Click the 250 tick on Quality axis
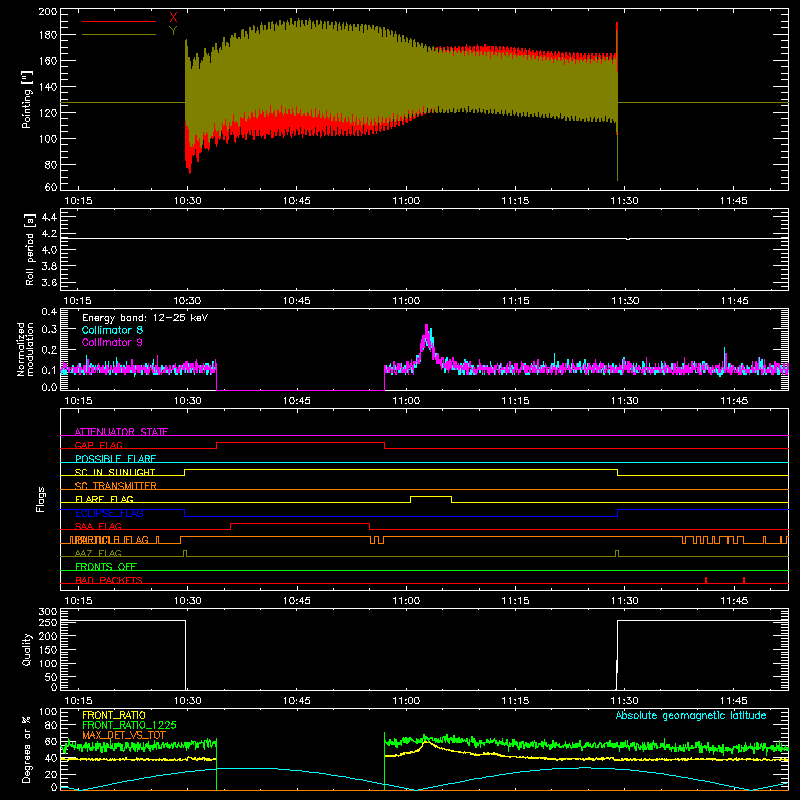Screen dimensions: 800x800 48,623
